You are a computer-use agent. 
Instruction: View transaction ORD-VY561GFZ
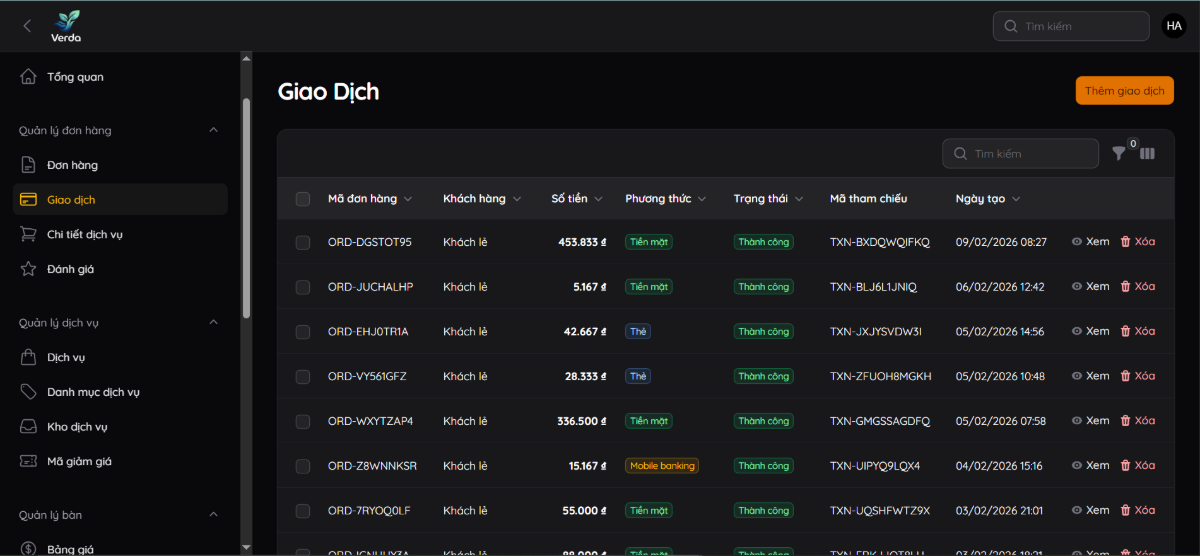1090,376
